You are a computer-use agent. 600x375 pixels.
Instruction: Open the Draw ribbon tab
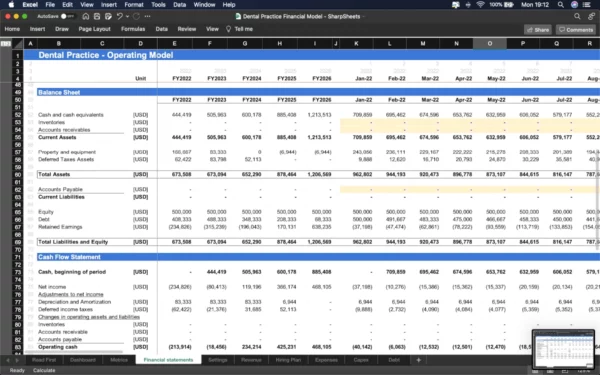[x=62, y=29]
